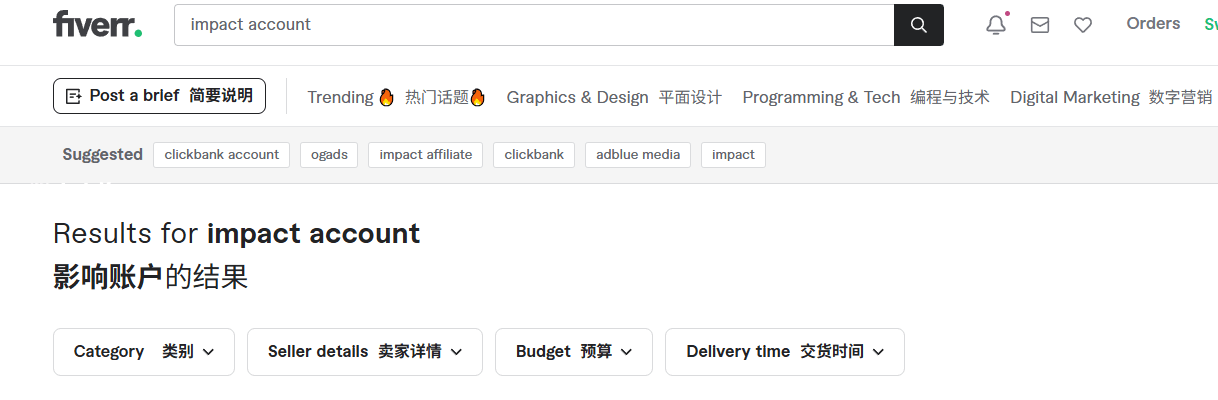
Task: Expand the Seller details dropdown
Action: click(365, 352)
